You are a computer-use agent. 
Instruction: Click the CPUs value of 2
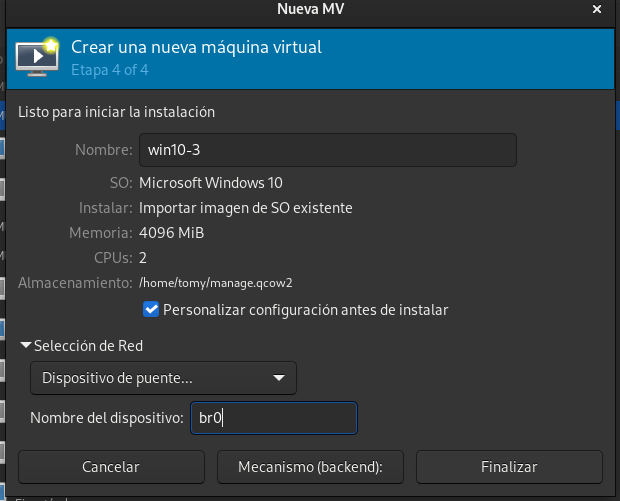pyautogui.click(x=143, y=258)
